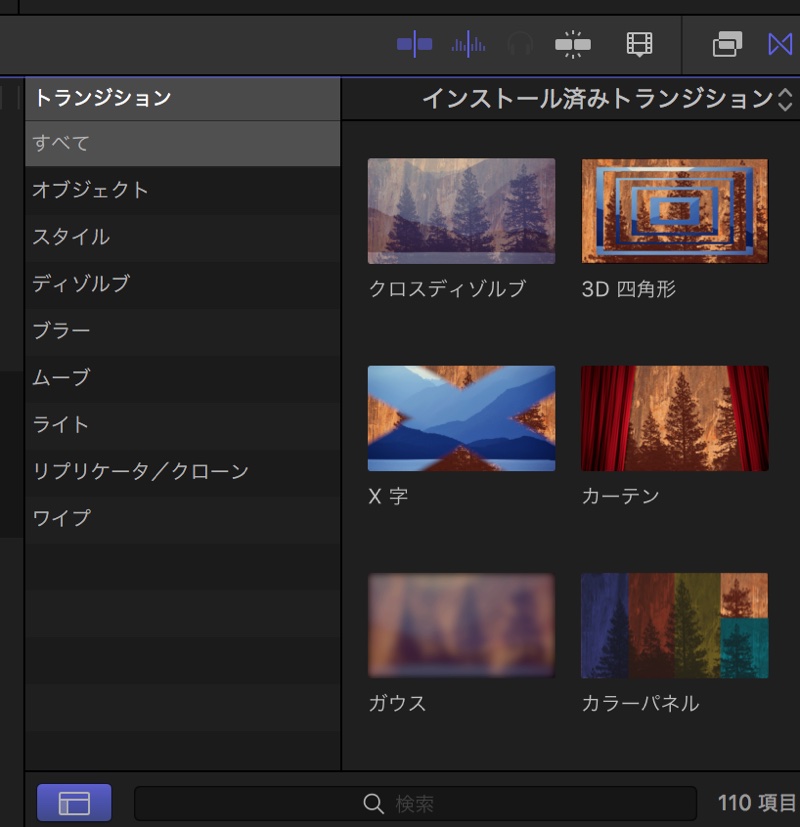Select the 3D 四角形 transition thumbnail
Screen dimensions: 800x827
click(x=675, y=211)
